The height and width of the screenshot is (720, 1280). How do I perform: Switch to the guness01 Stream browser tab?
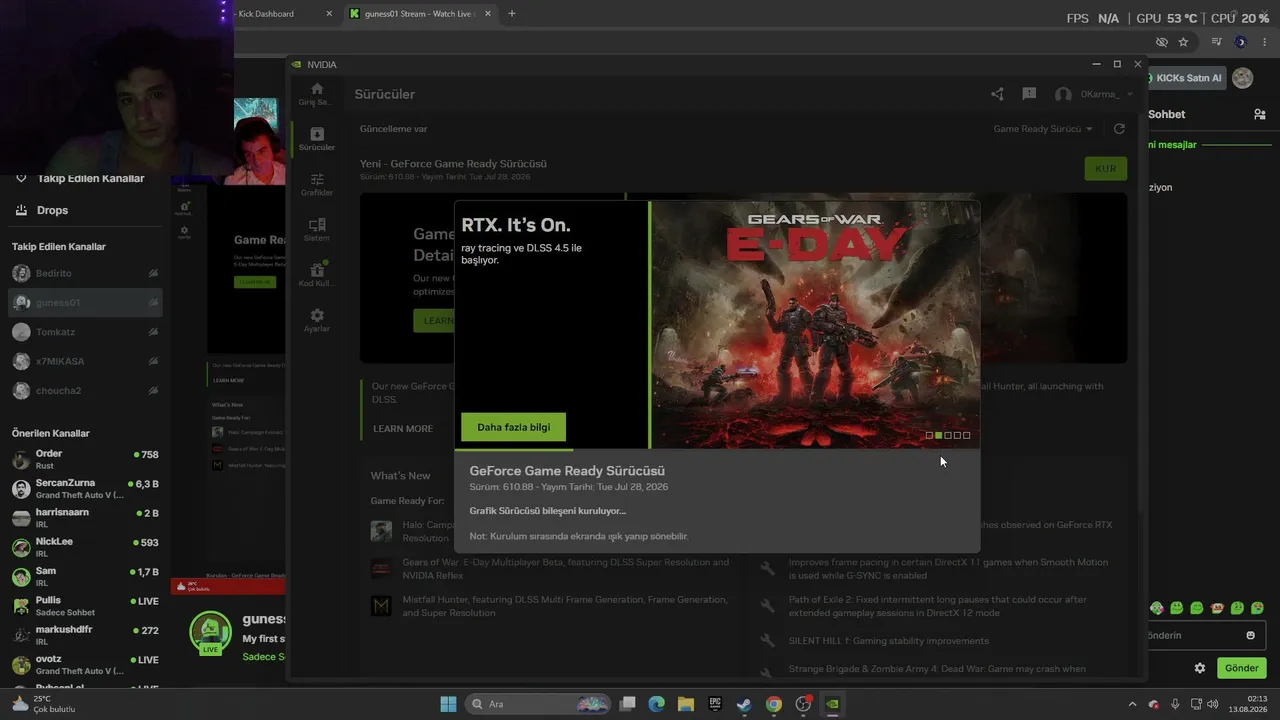click(420, 14)
